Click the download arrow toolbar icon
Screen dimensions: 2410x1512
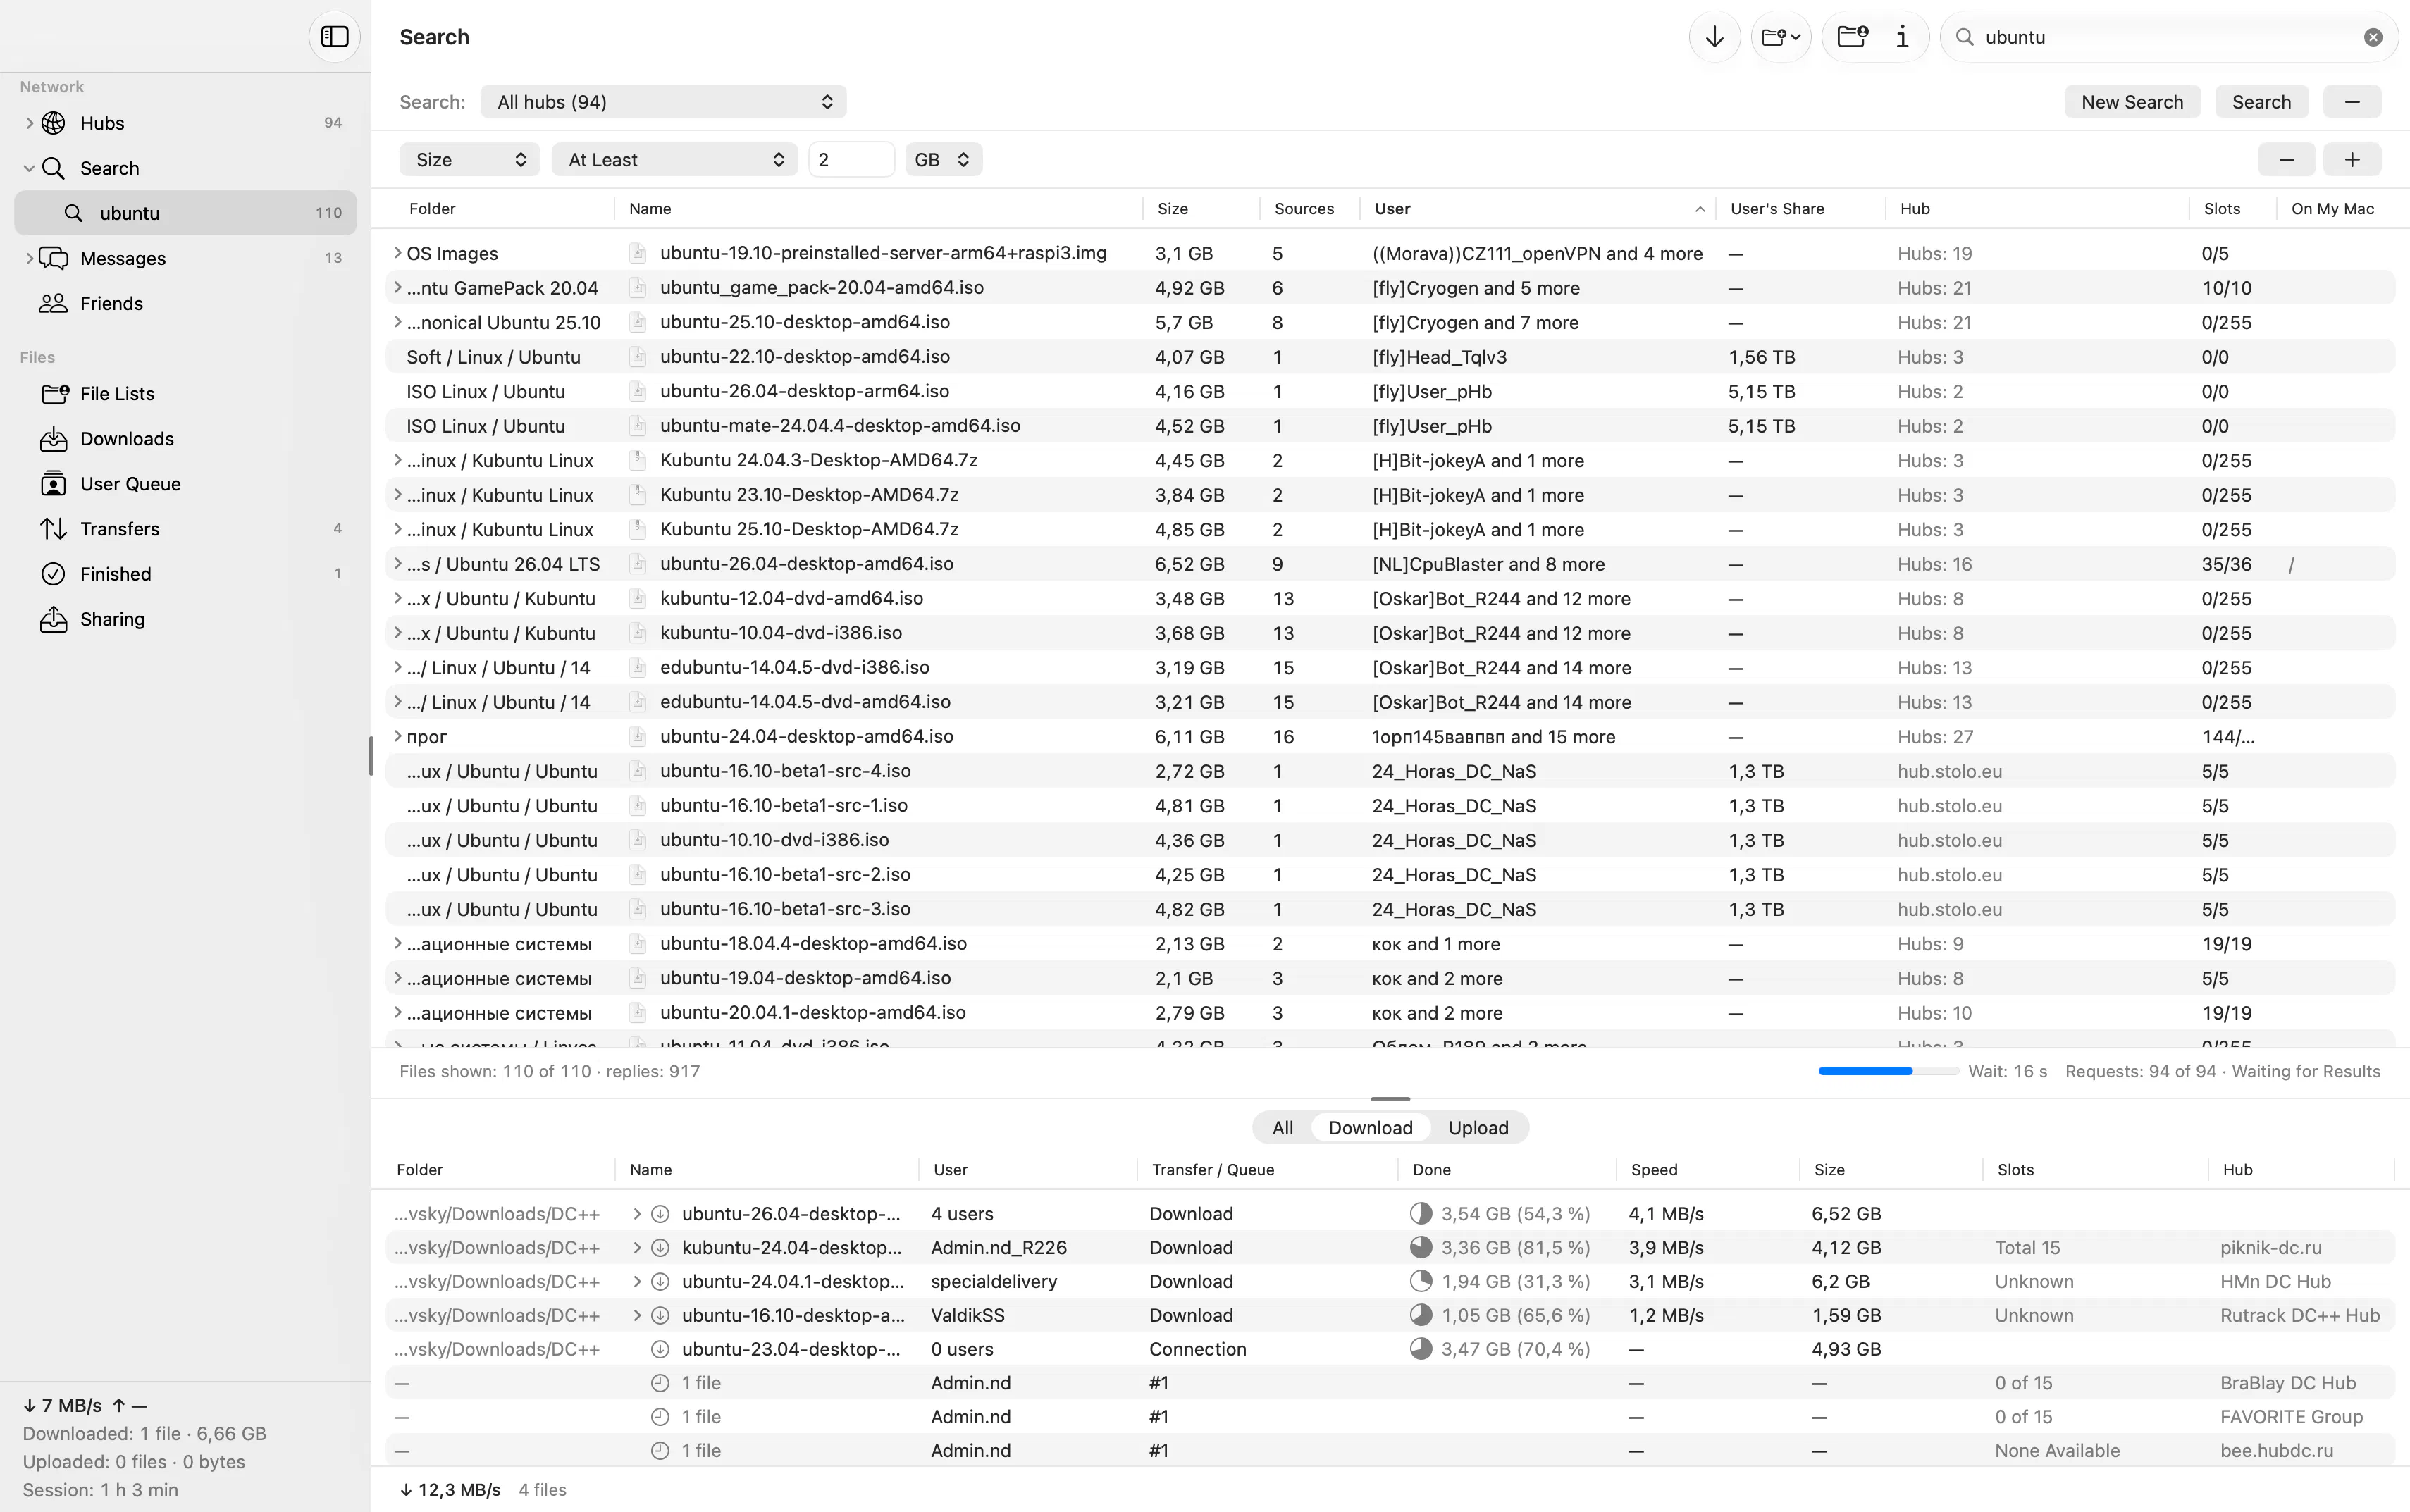click(1714, 37)
